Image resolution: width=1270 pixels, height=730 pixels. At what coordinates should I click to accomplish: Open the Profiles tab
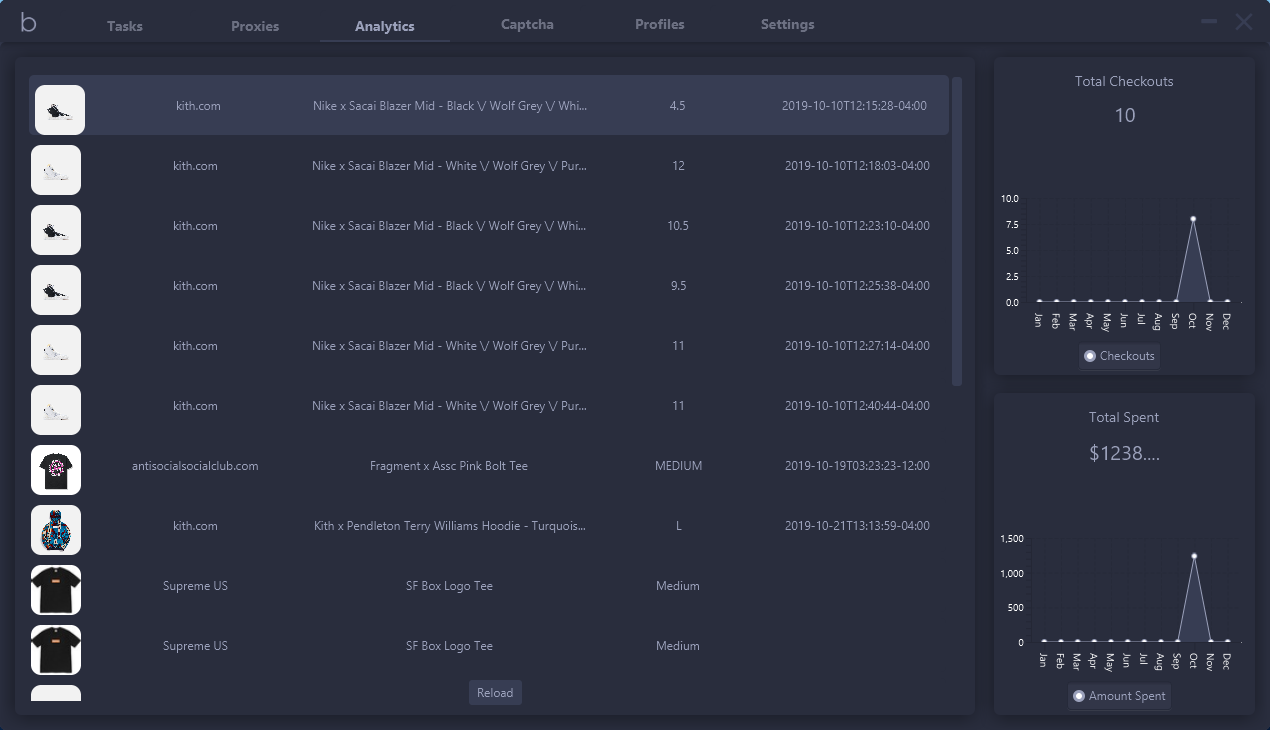click(660, 24)
